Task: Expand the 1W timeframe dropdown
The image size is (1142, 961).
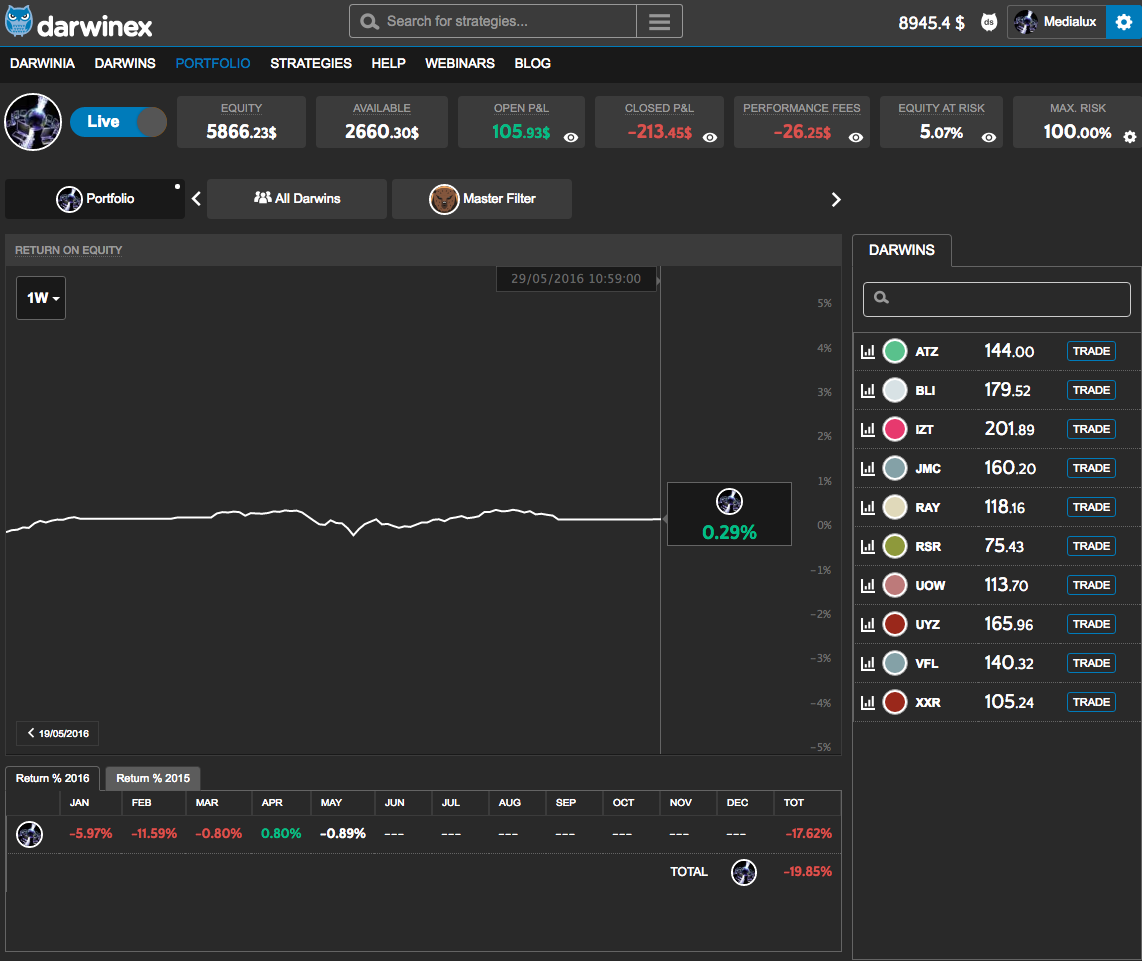Action: [41, 298]
